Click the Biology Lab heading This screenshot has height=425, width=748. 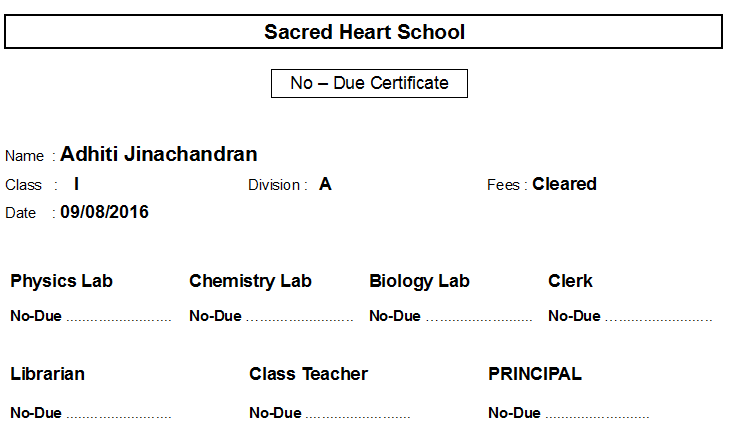pos(419,281)
